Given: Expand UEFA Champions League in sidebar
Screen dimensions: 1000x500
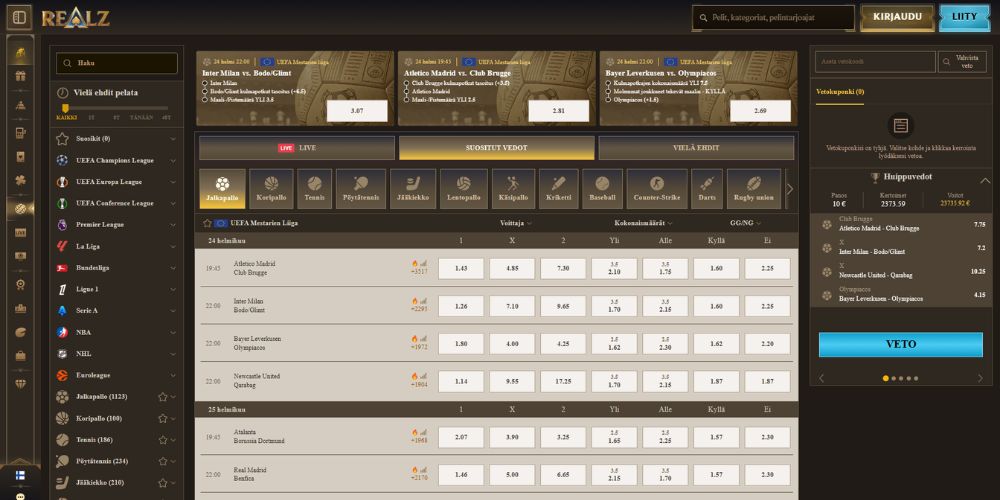Looking at the screenshot, I should [173, 160].
